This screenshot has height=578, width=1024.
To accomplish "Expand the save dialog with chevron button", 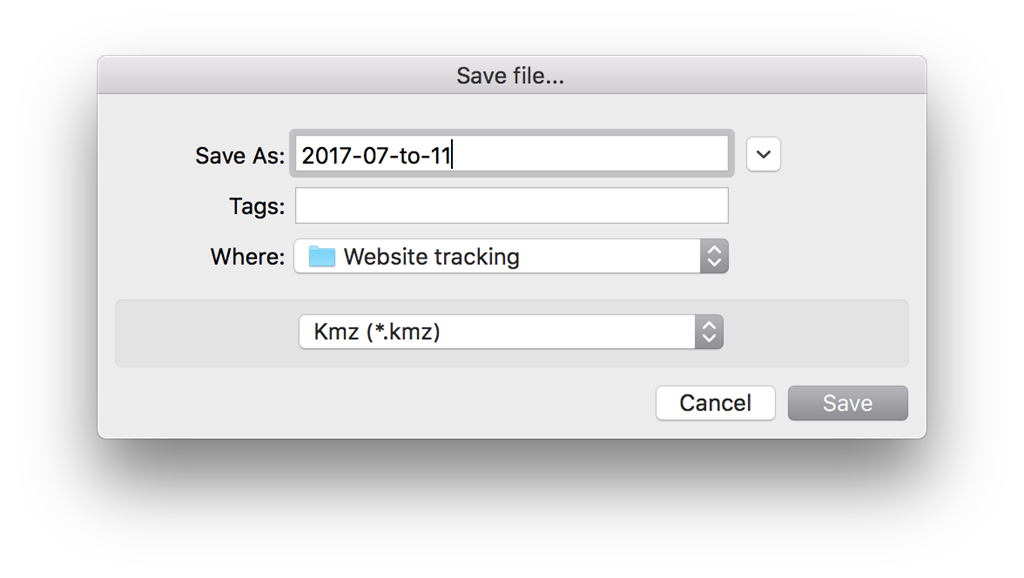I will coord(763,155).
